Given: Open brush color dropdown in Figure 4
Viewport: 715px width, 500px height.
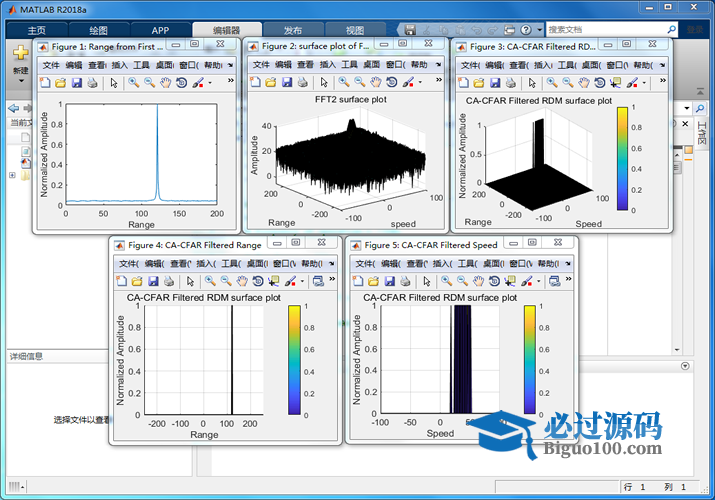Looking at the screenshot, I should [302, 282].
